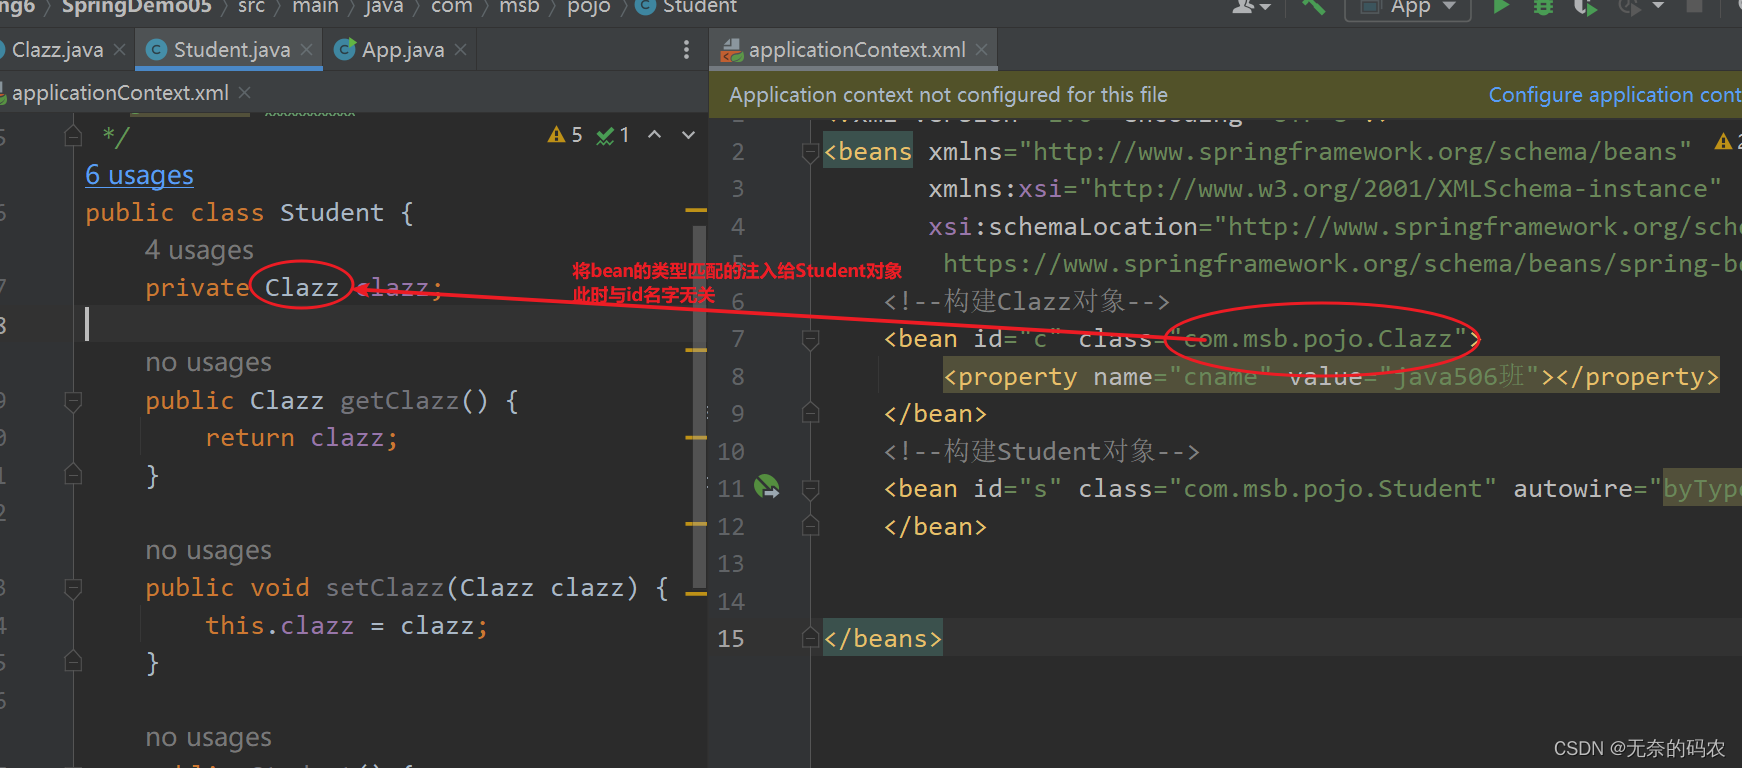
Task: Open the editor tabs three-dot menu
Action: [x=686, y=50]
